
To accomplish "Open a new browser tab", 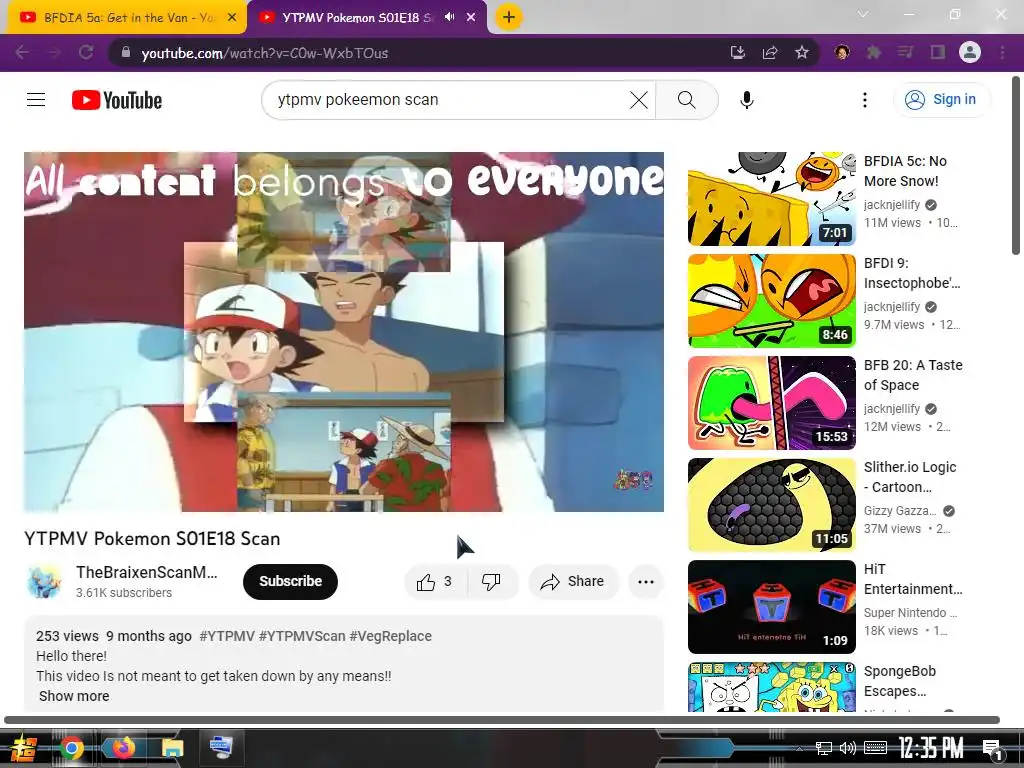I will point(509,17).
